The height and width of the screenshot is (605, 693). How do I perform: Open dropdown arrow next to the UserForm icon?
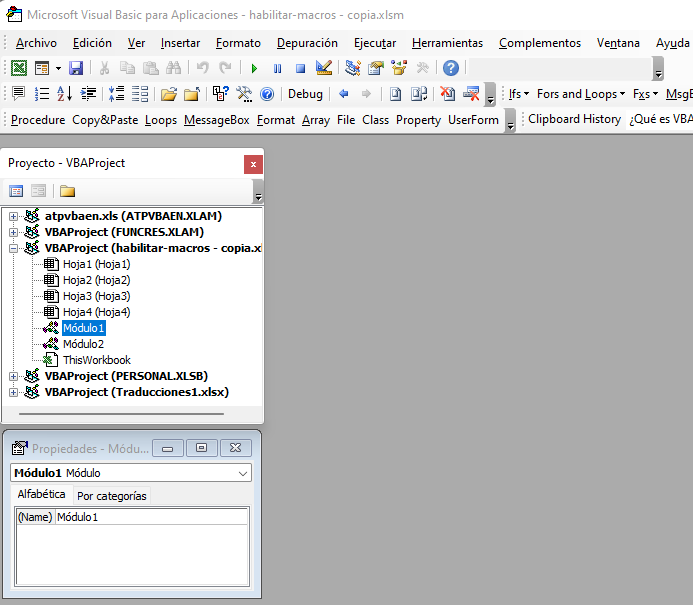coord(58,68)
